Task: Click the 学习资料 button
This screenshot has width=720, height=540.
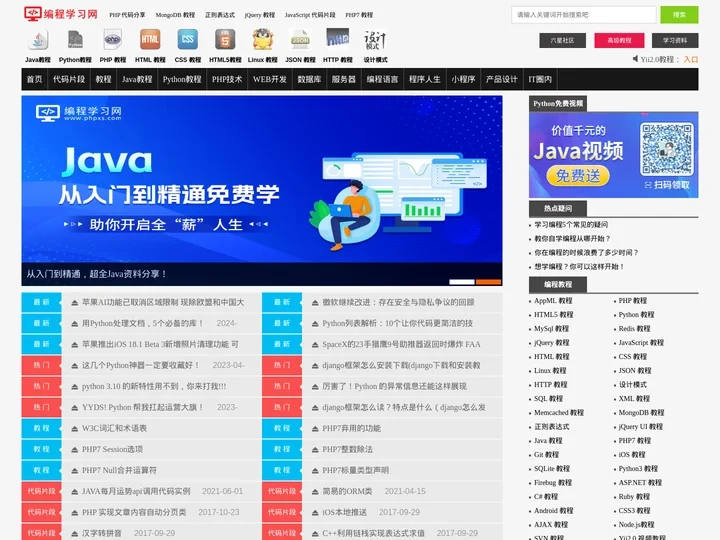Action: pyautogui.click(x=675, y=40)
